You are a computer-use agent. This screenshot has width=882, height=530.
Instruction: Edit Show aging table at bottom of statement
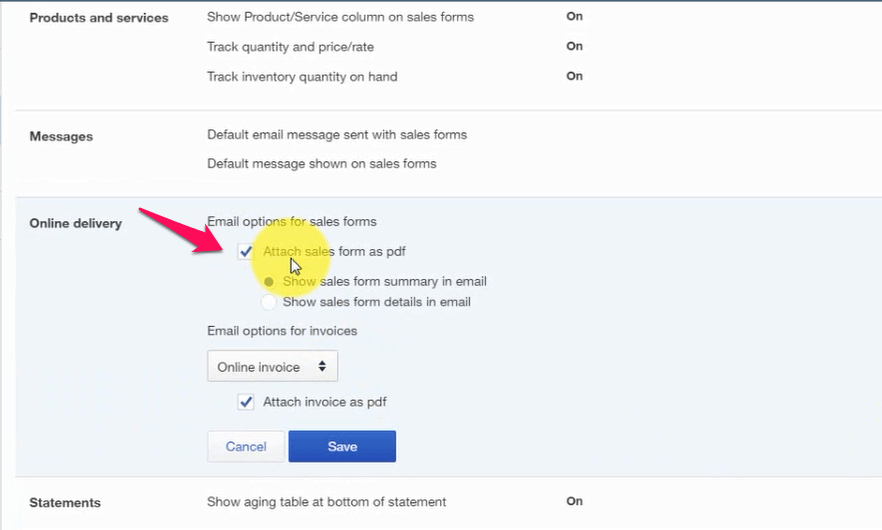click(326, 502)
